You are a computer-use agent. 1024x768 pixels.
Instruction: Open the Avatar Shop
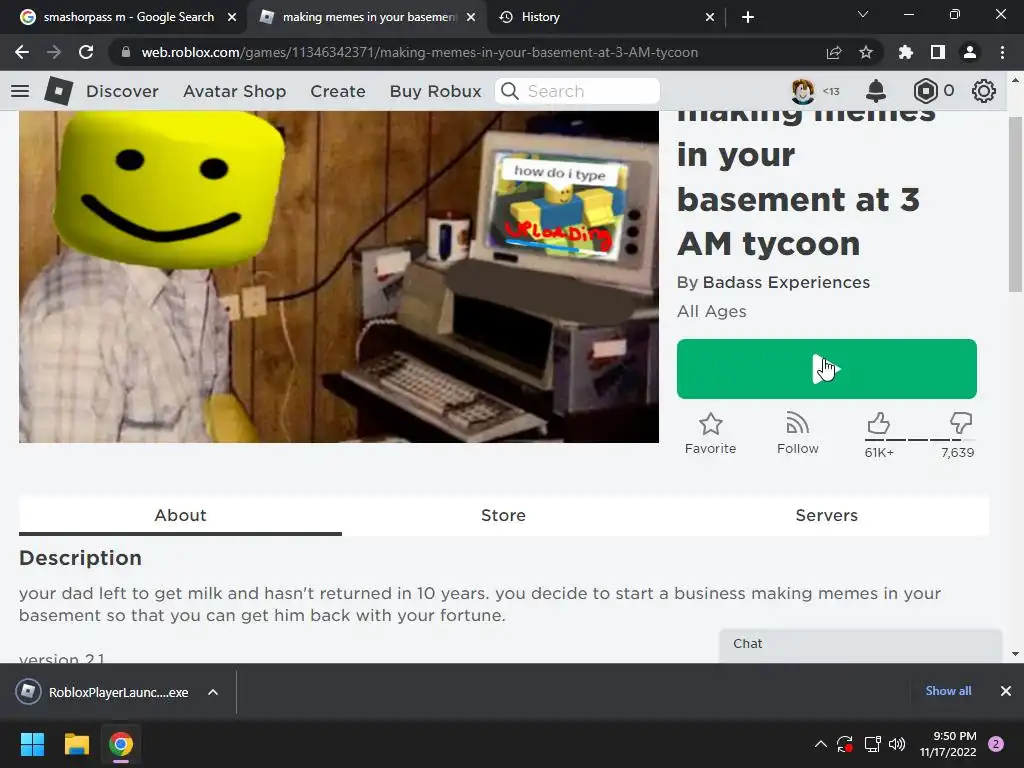234,91
